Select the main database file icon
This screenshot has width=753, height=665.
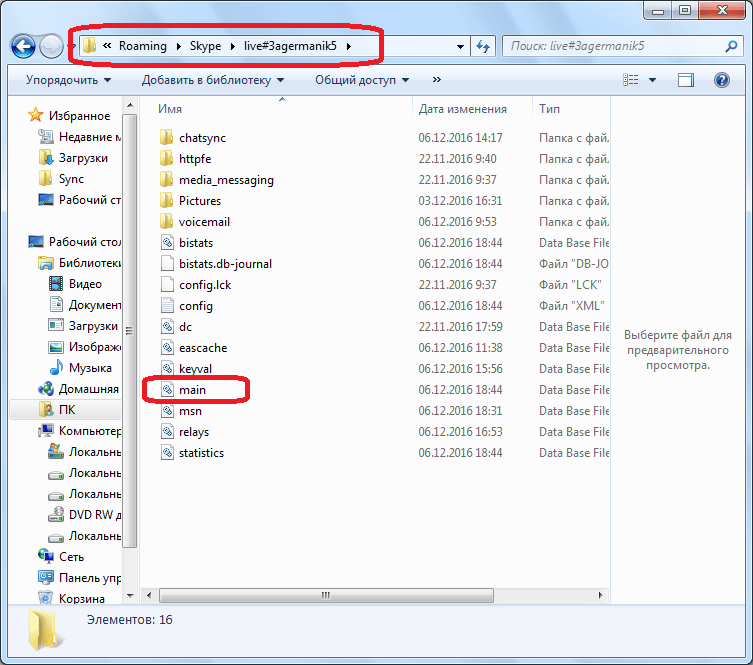click(167, 389)
